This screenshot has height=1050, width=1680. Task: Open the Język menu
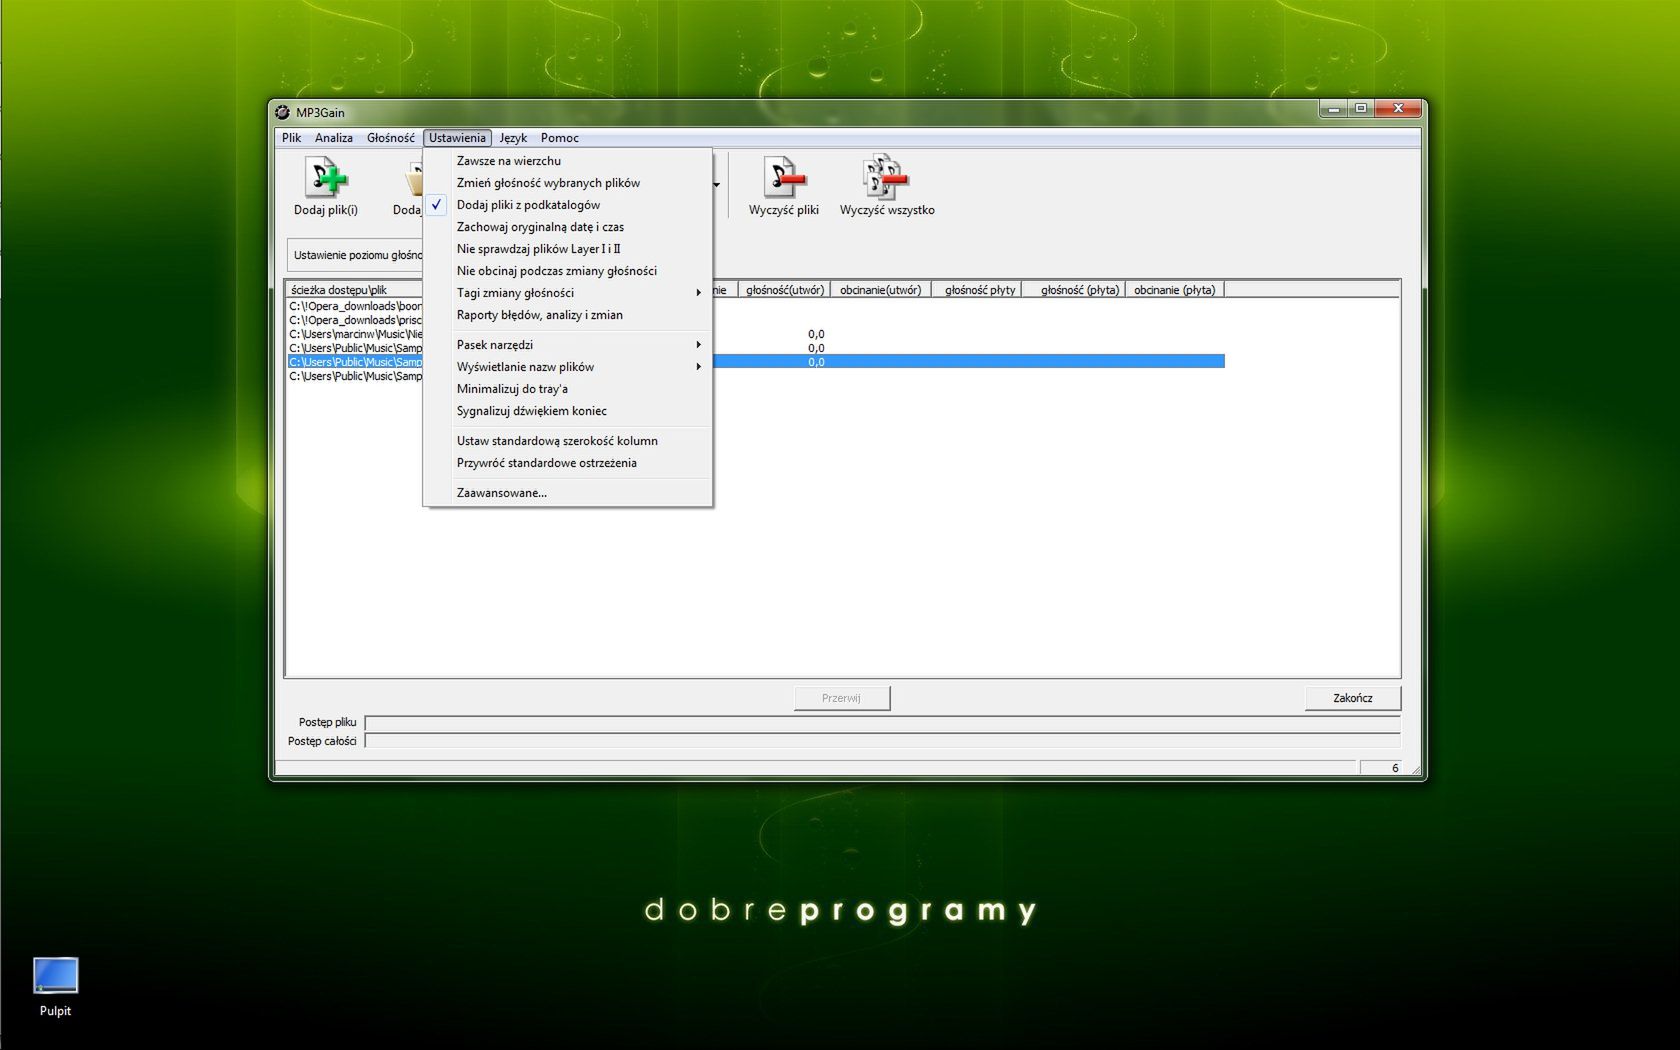point(513,138)
